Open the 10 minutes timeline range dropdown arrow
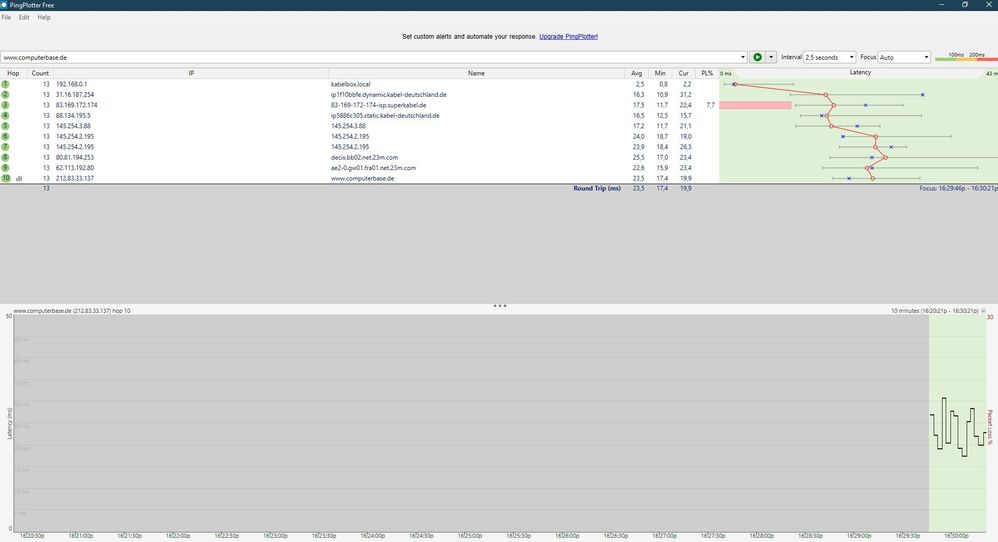Viewport: 998px width, 542px height. [x=983, y=311]
